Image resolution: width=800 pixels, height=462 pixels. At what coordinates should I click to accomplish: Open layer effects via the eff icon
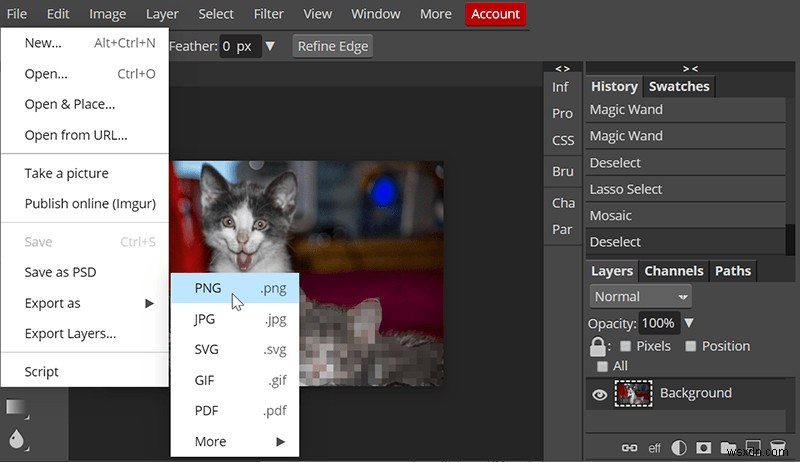tap(654, 448)
